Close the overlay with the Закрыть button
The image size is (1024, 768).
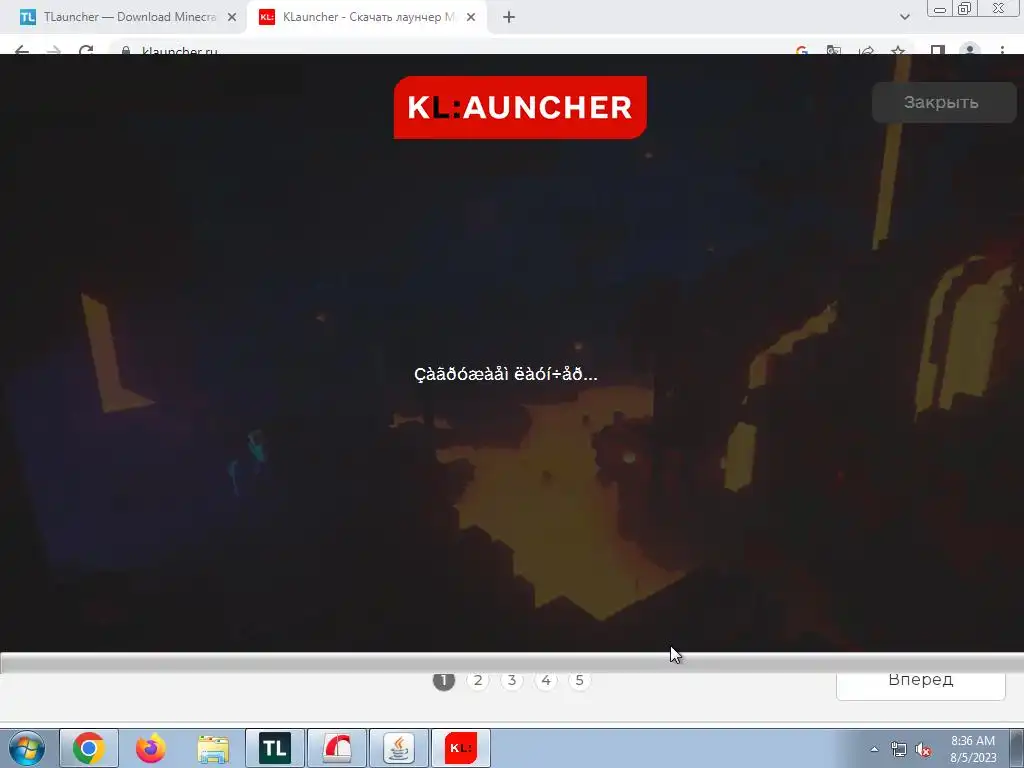click(x=944, y=103)
